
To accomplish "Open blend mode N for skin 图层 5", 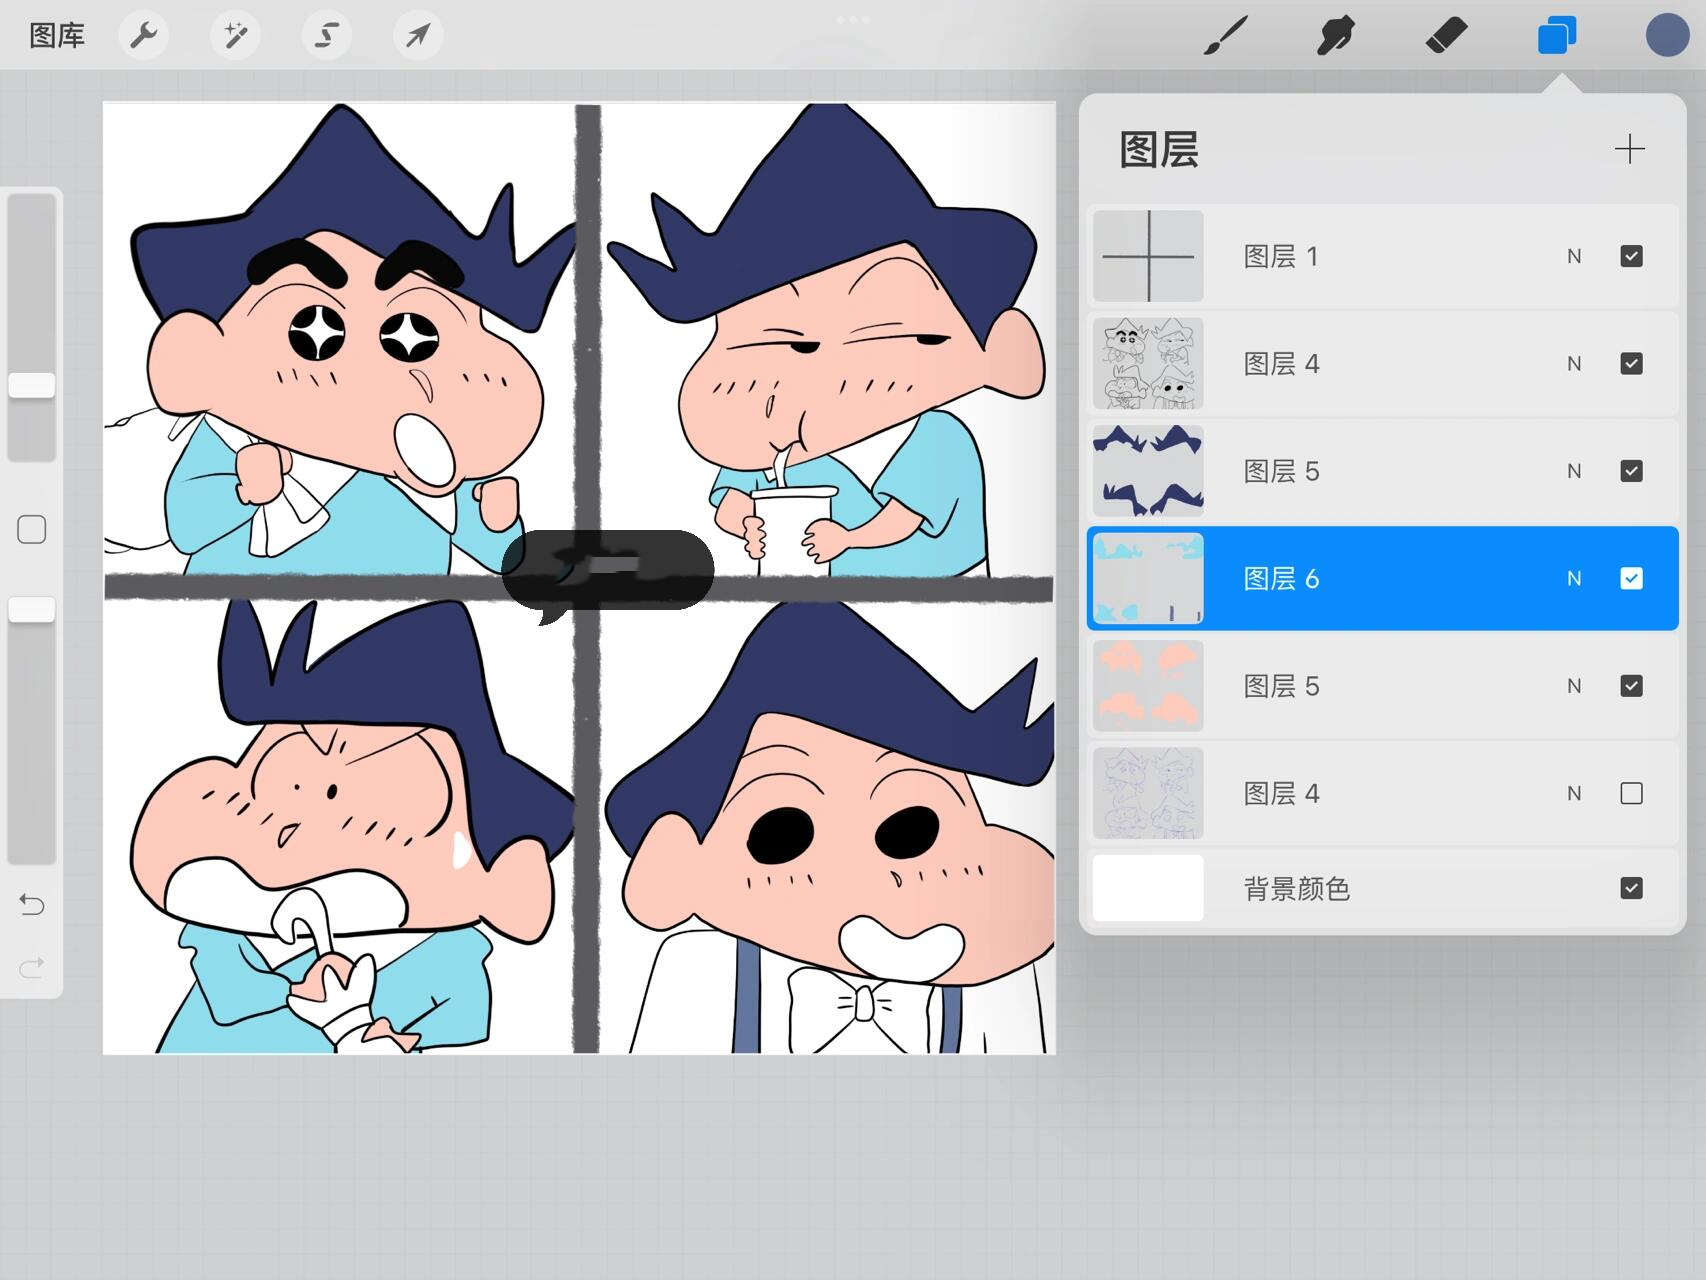I will point(1574,686).
